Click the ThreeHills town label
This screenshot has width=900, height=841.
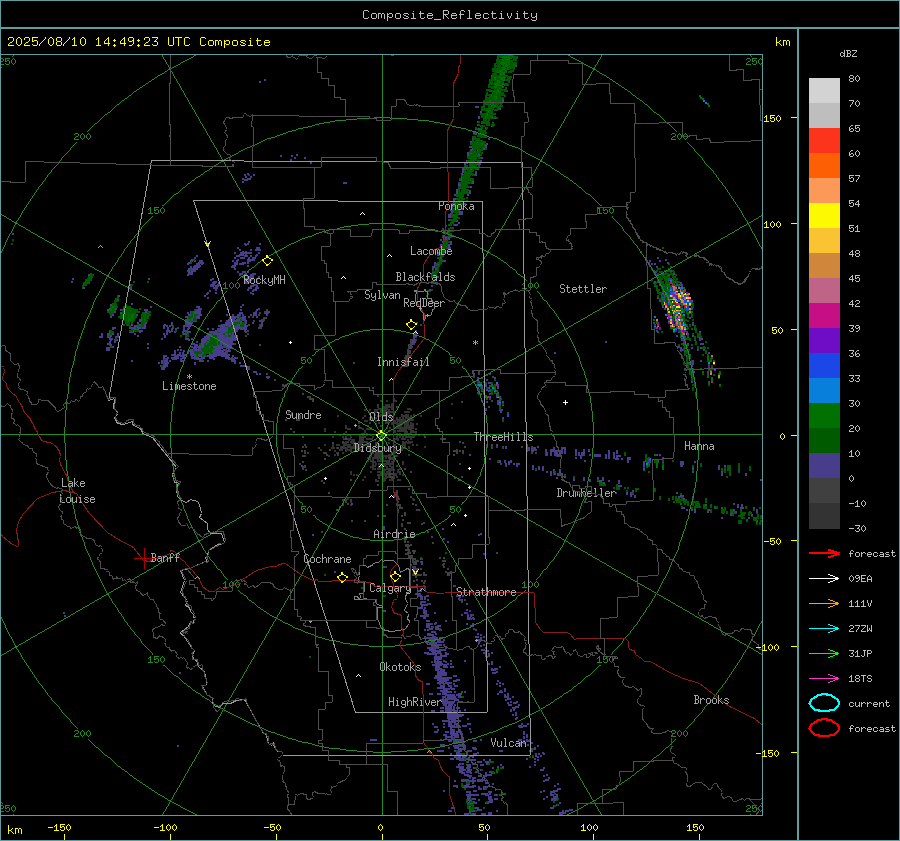point(503,437)
